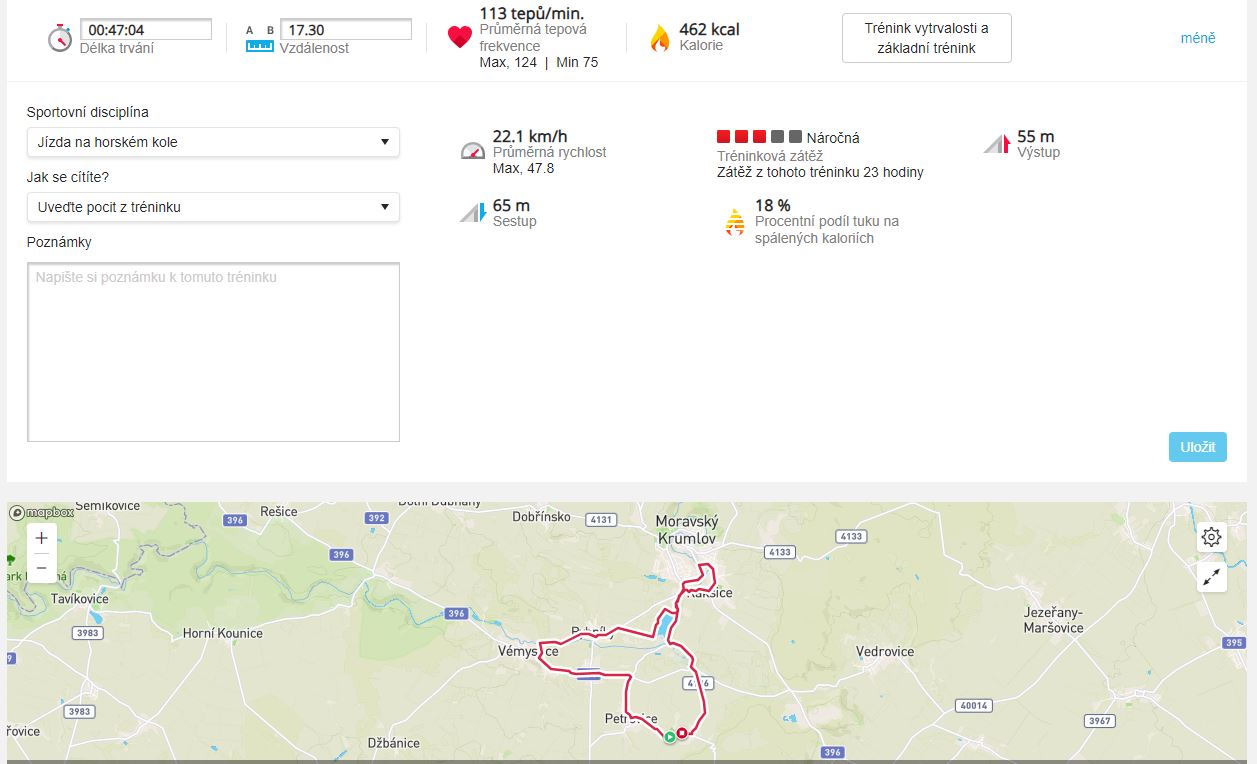The width and height of the screenshot is (1257, 764).
Task: Click the red route end marker
Action: point(682,733)
